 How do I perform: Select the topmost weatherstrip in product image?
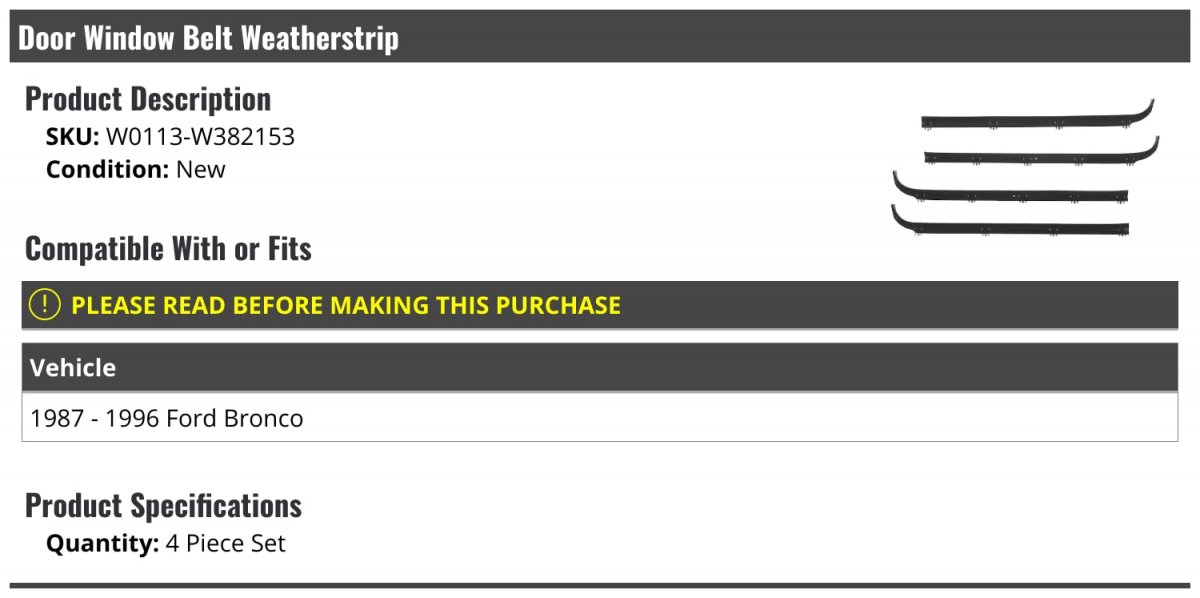coord(1038,117)
